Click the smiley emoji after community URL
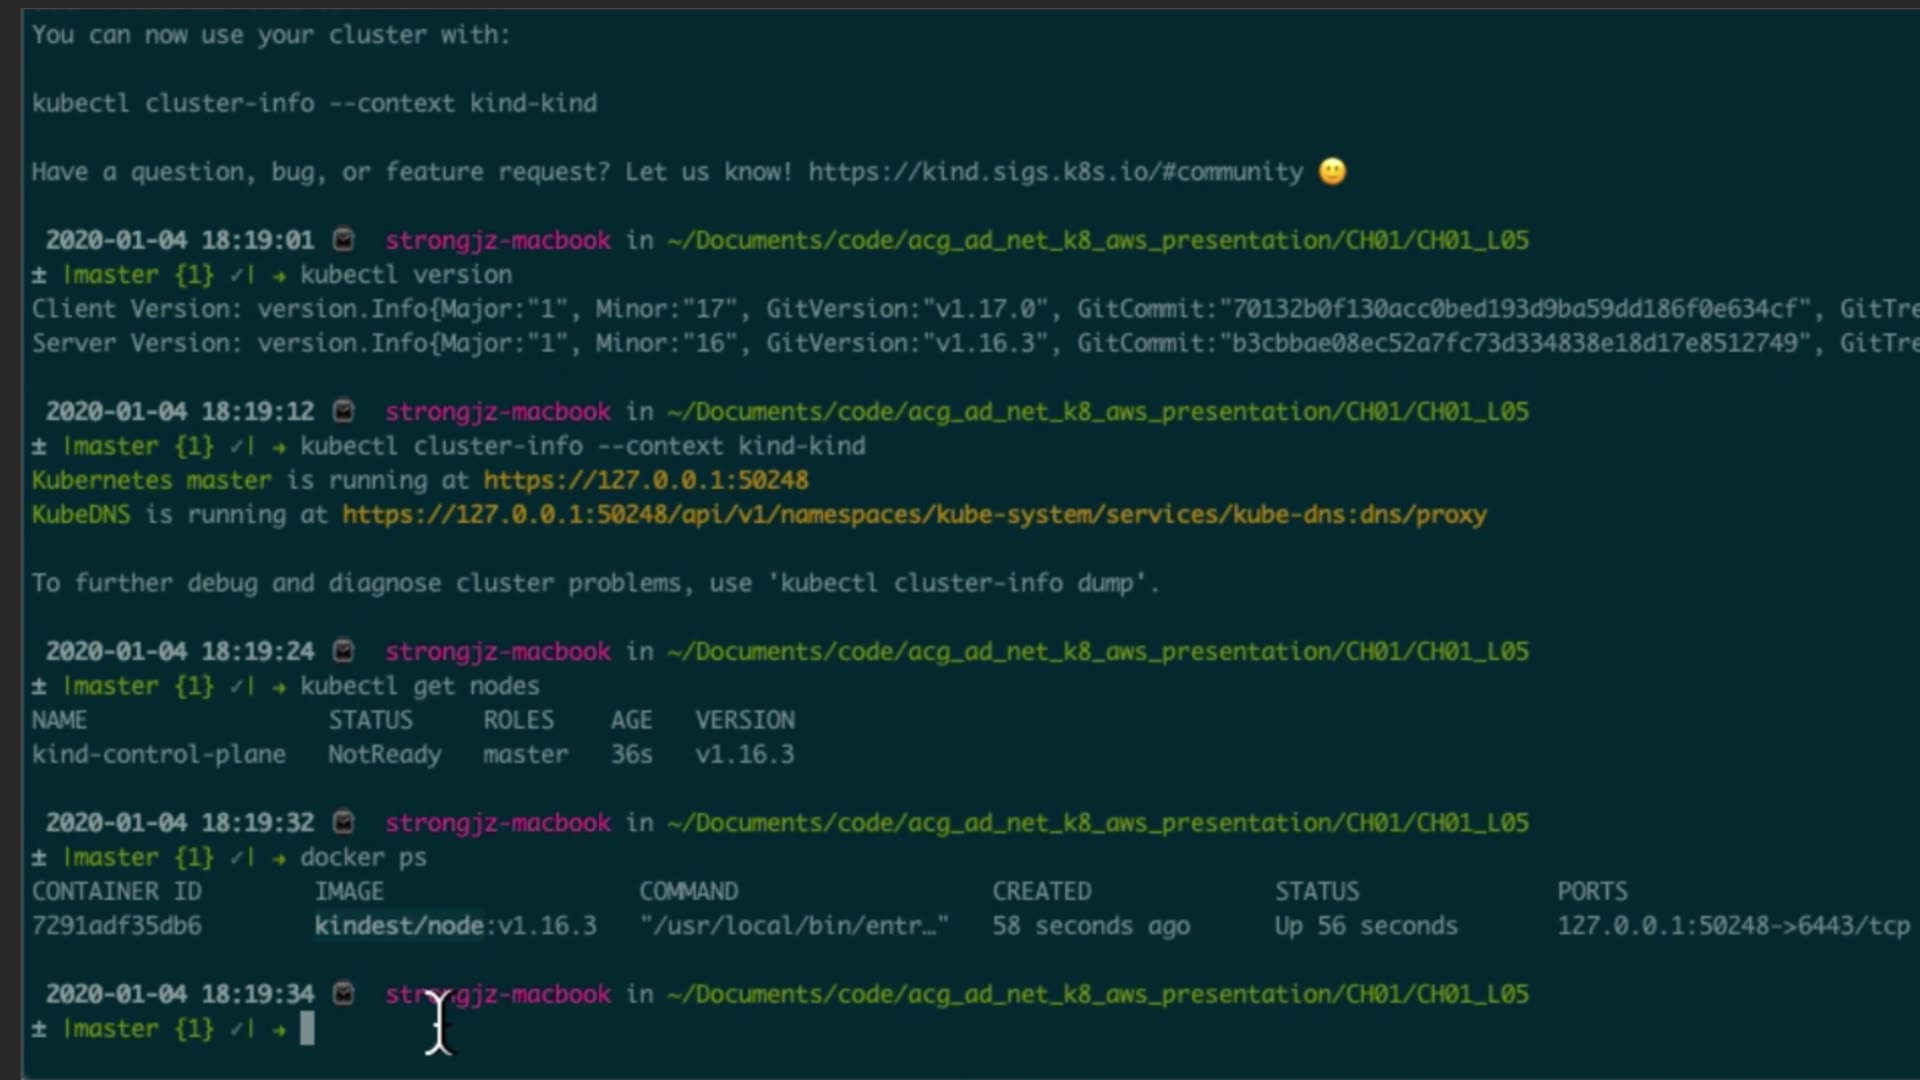This screenshot has height=1080, width=1920. click(1332, 172)
